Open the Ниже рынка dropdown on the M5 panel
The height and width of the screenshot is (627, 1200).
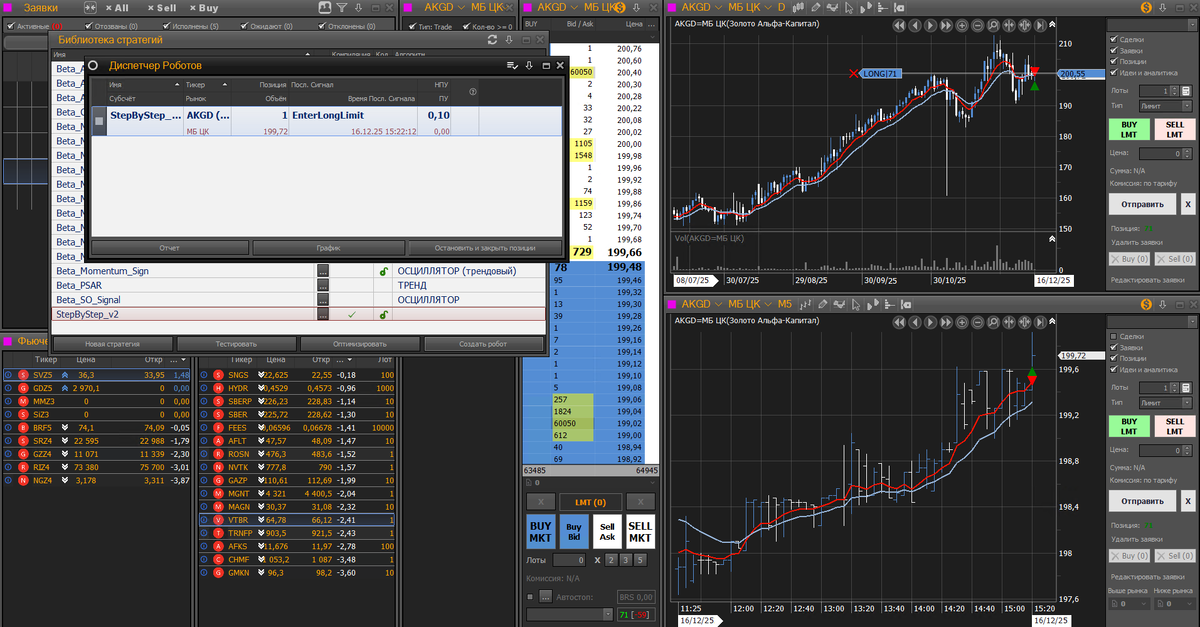1173,604
